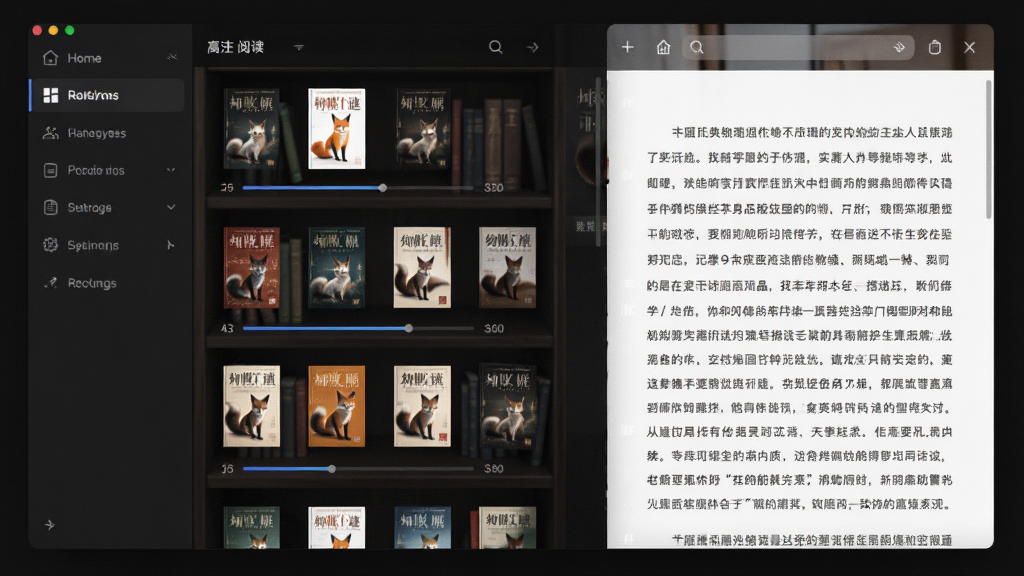Screen dimensions: 1024x576
Task: Click the magnifier icon in reader search
Action: click(x=697, y=47)
